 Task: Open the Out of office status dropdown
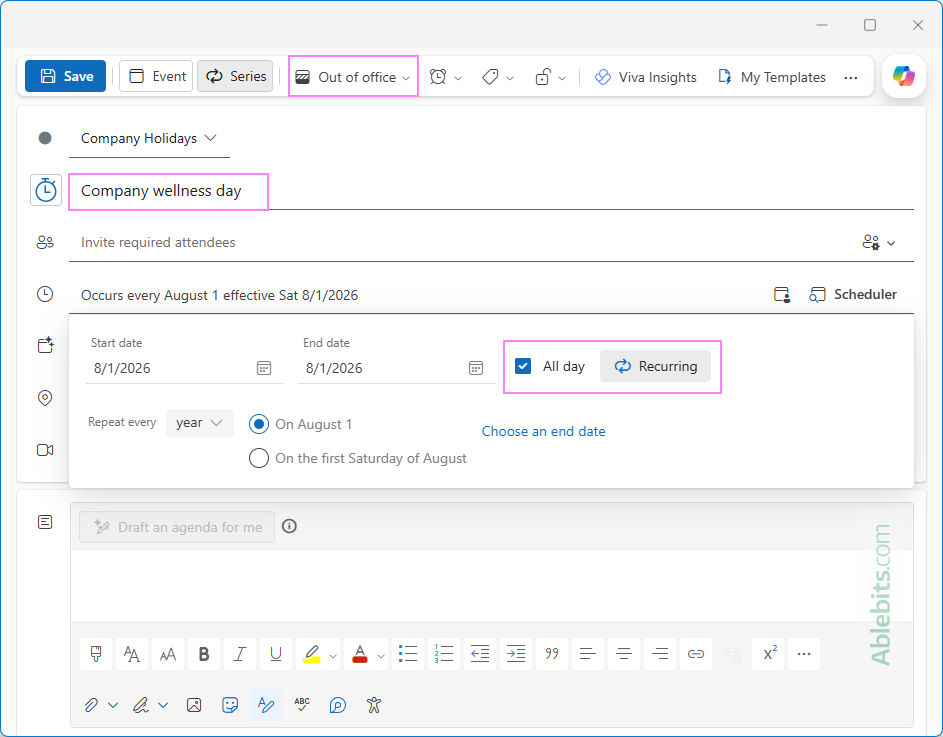(353, 77)
